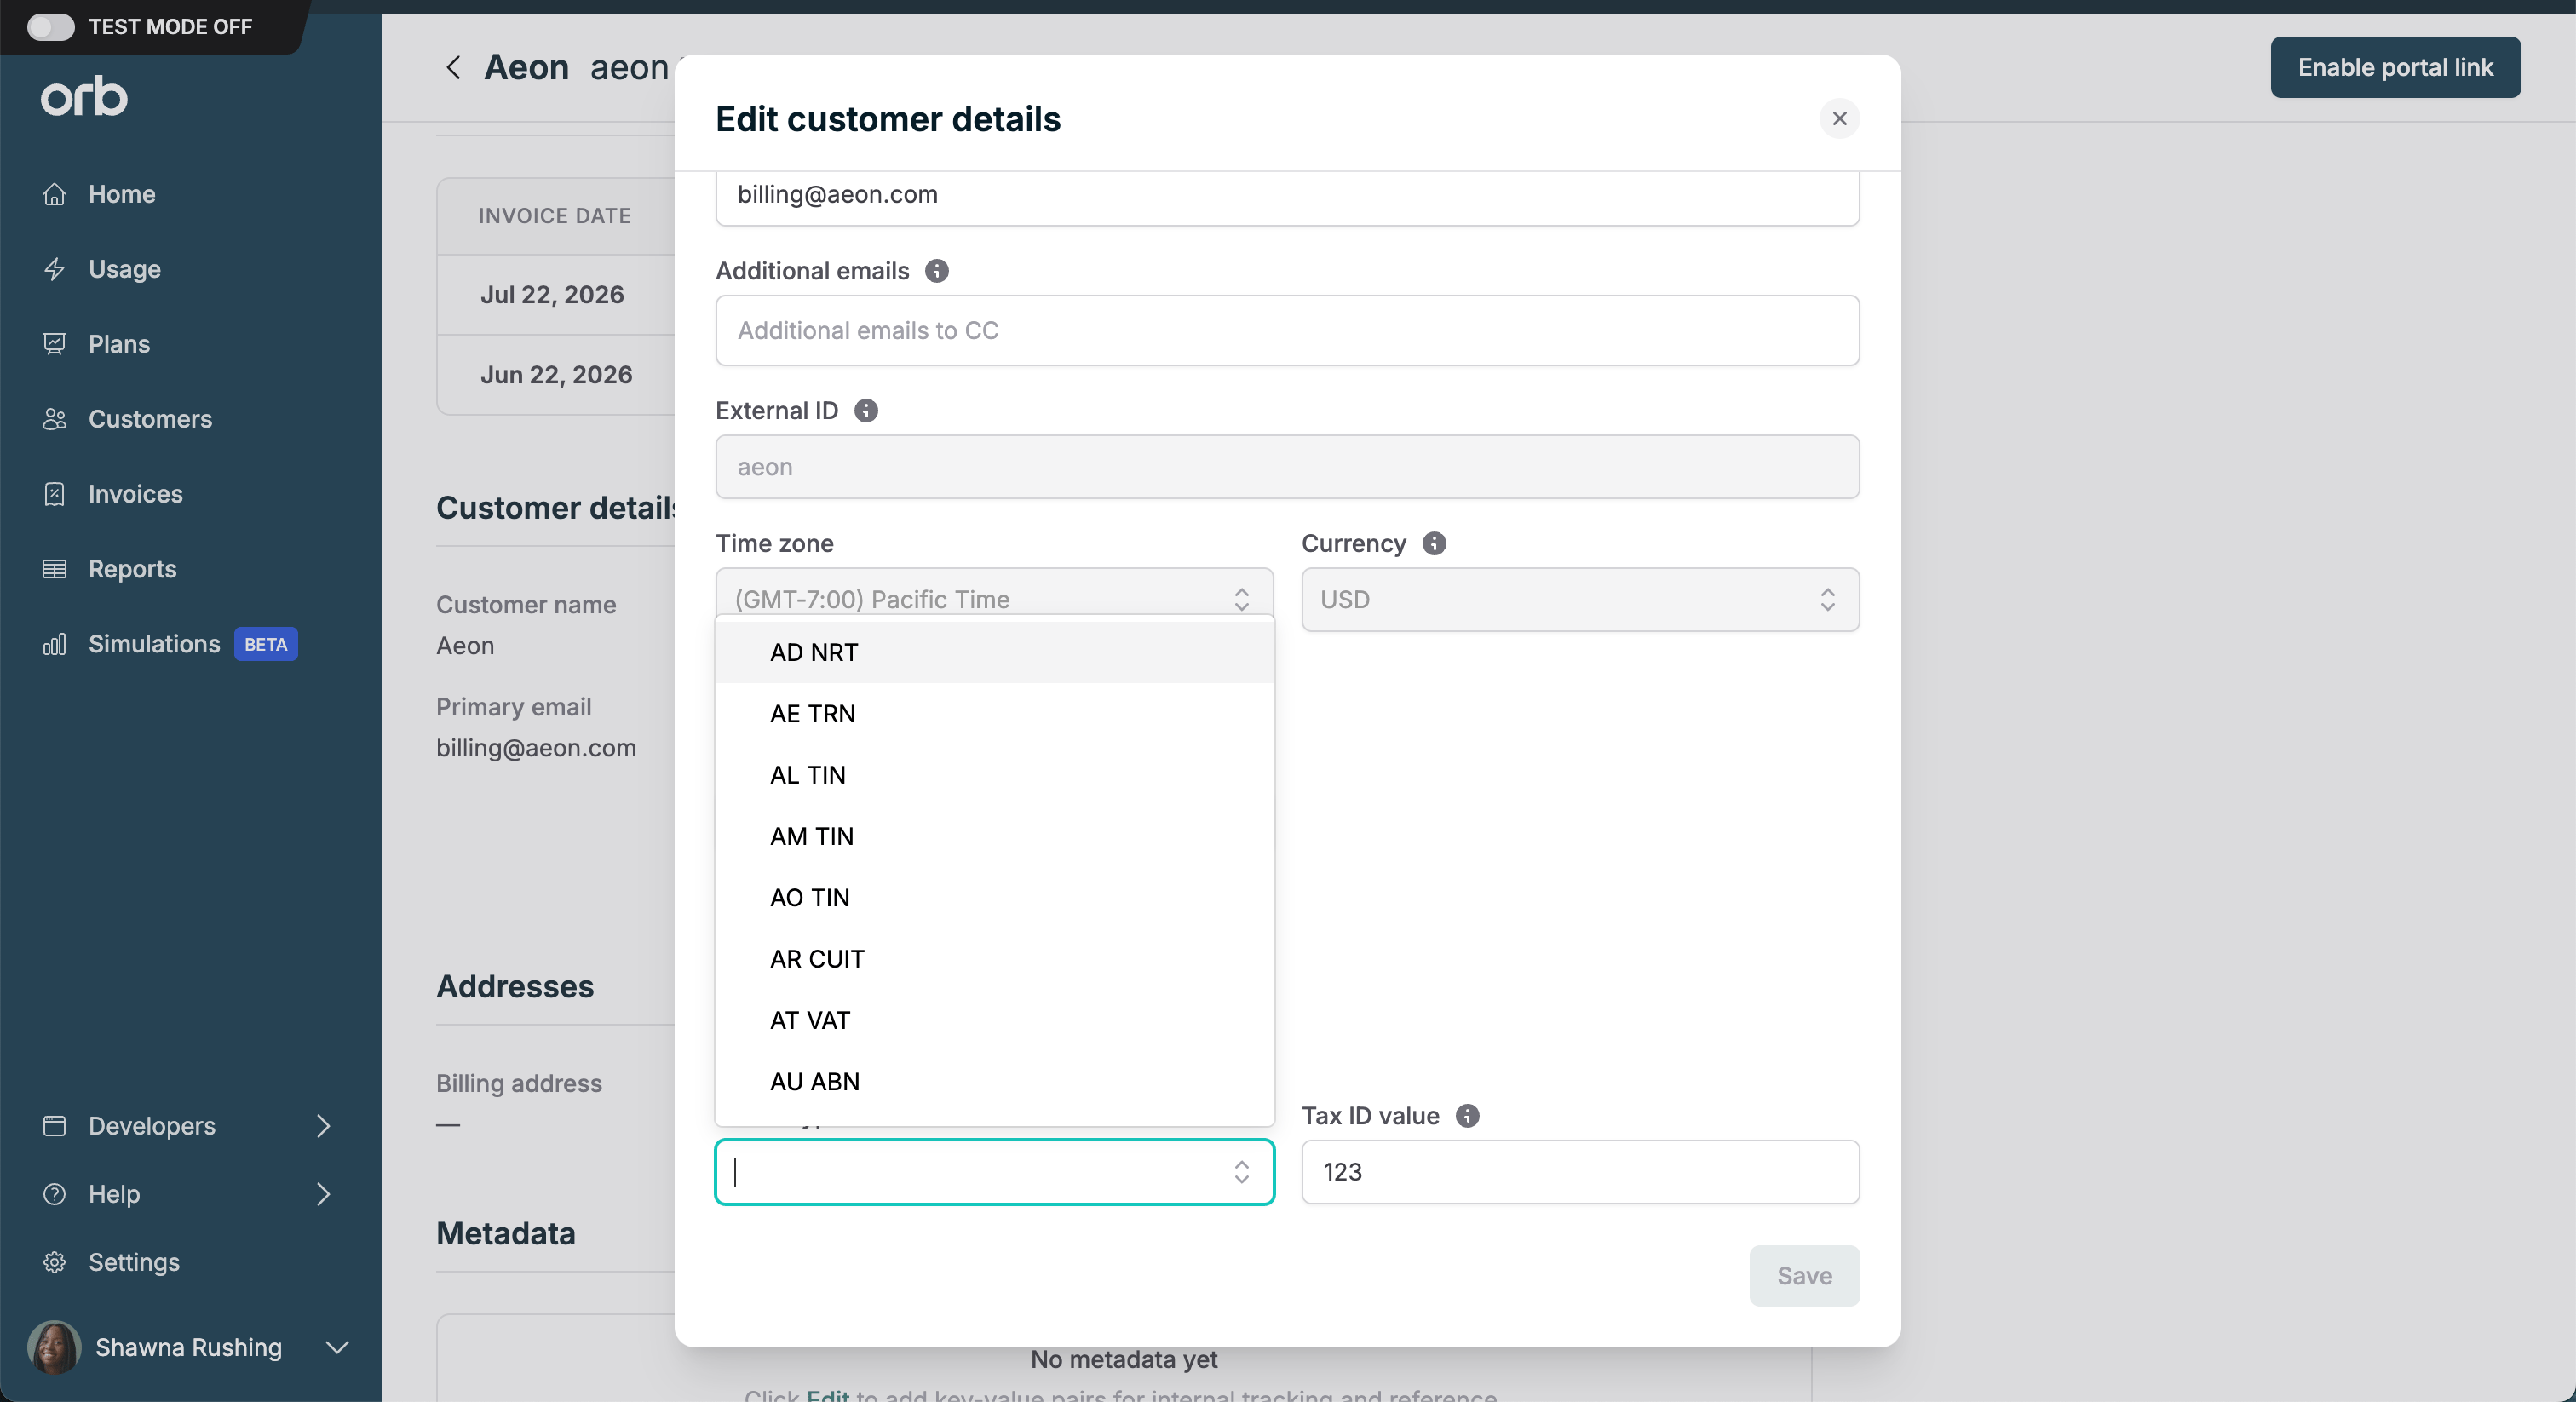This screenshot has height=1402, width=2576.
Task: Click the External ID info icon
Action: point(866,411)
